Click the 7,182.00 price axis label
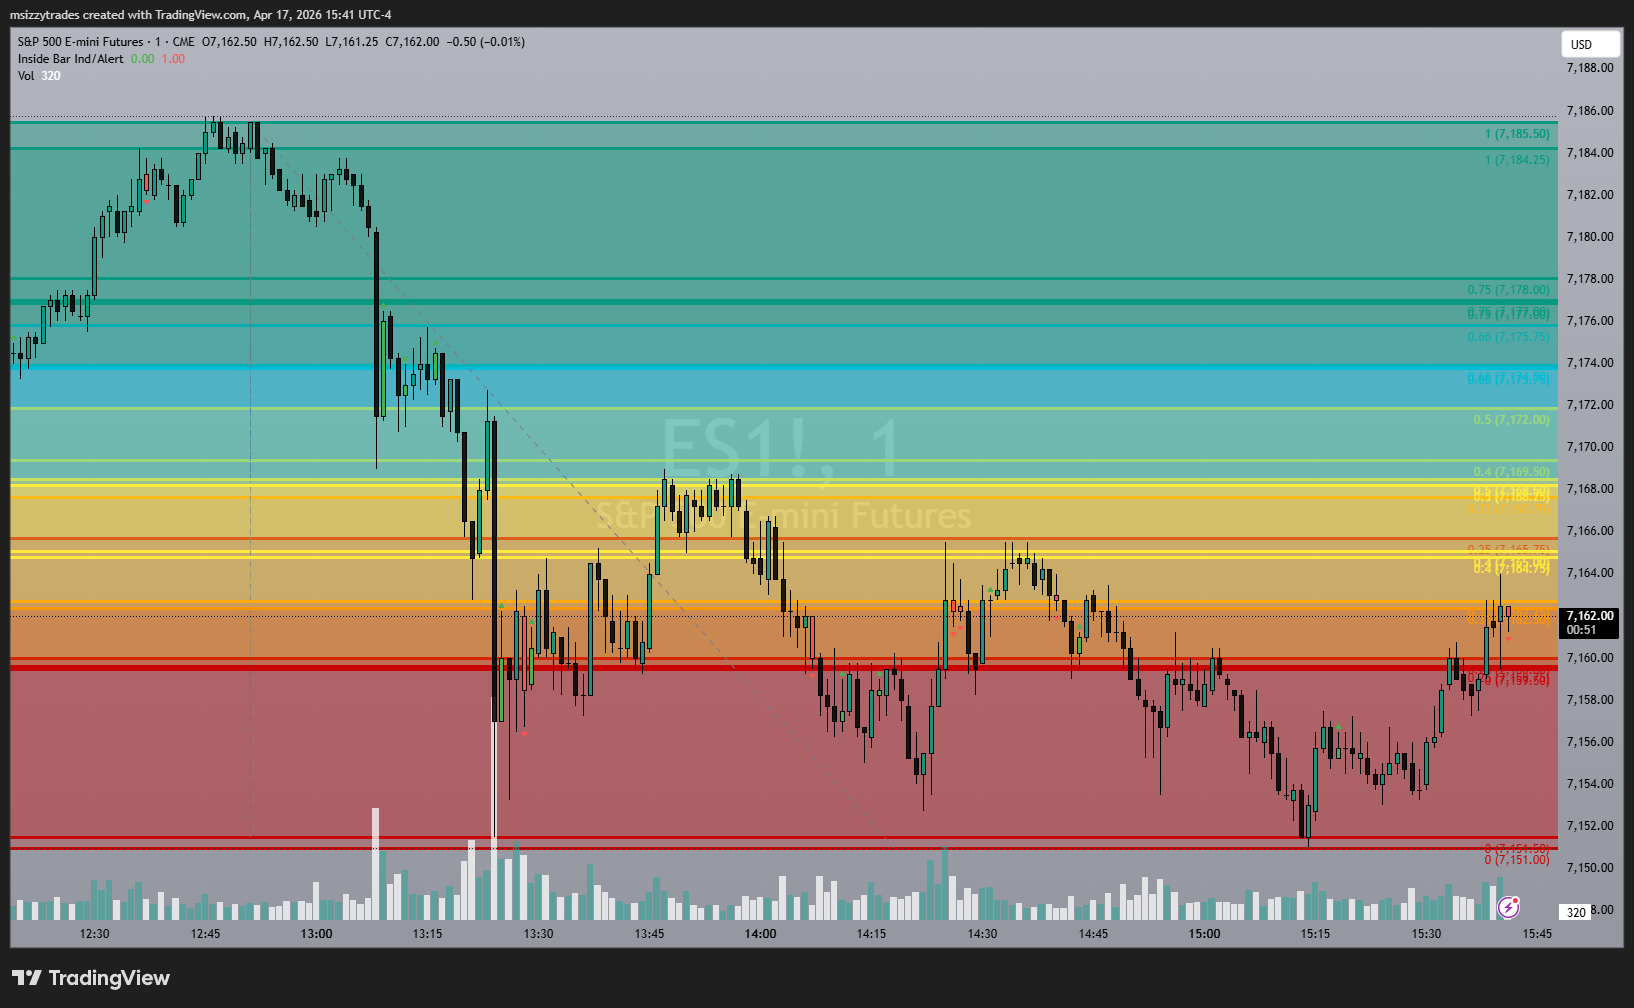1634x1008 pixels. [1590, 195]
